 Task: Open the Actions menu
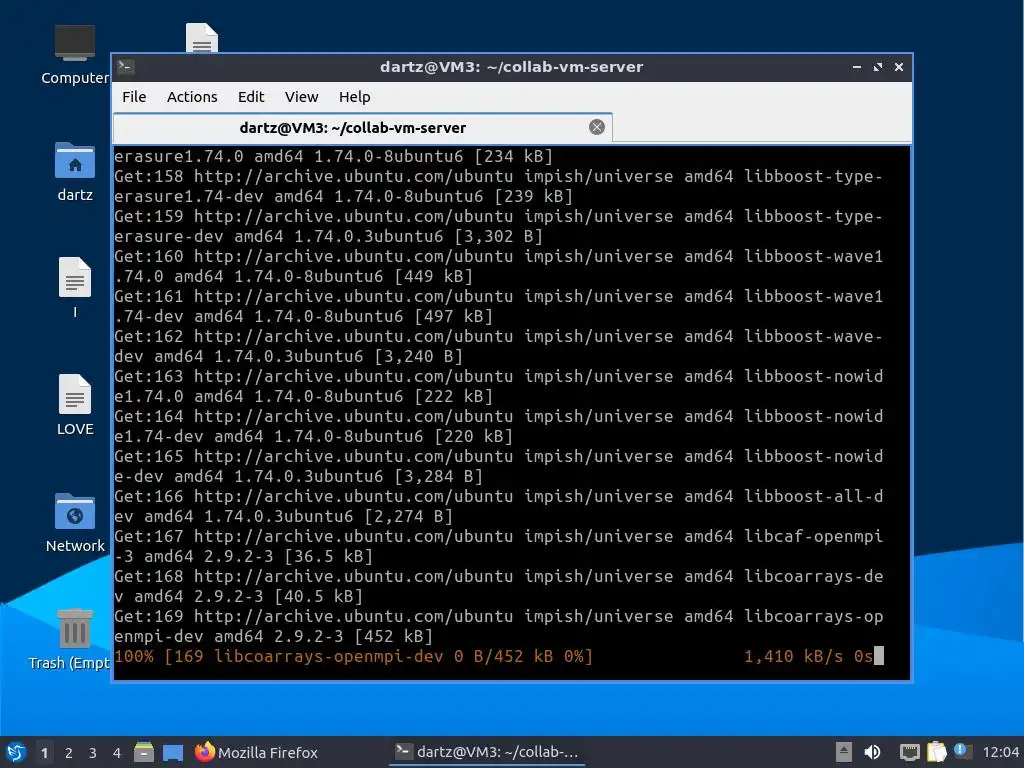(192, 97)
